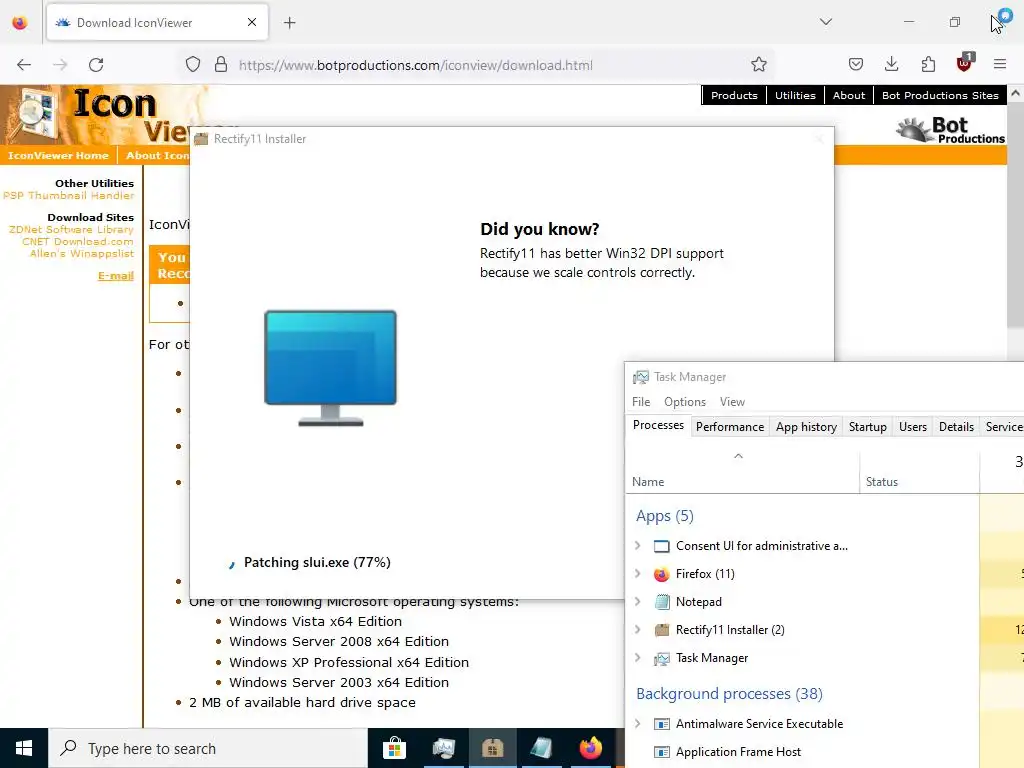Open the tracking protection shield icon

click(x=193, y=65)
